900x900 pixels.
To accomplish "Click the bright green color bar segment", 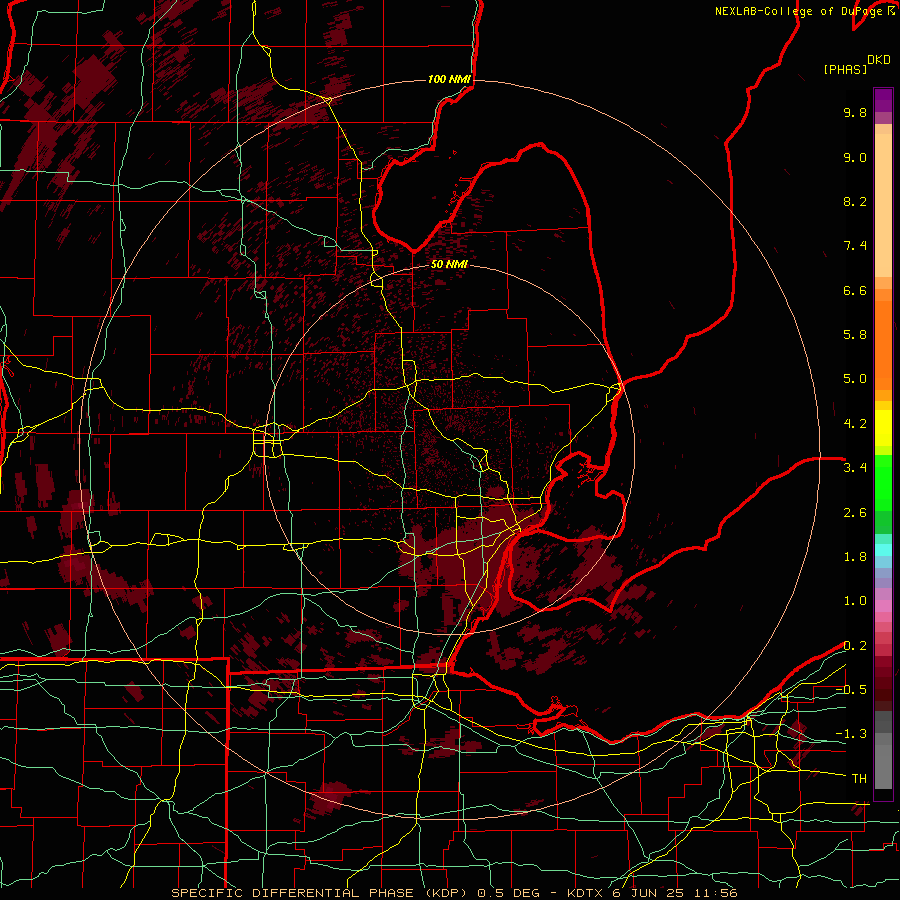I will tap(883, 483).
